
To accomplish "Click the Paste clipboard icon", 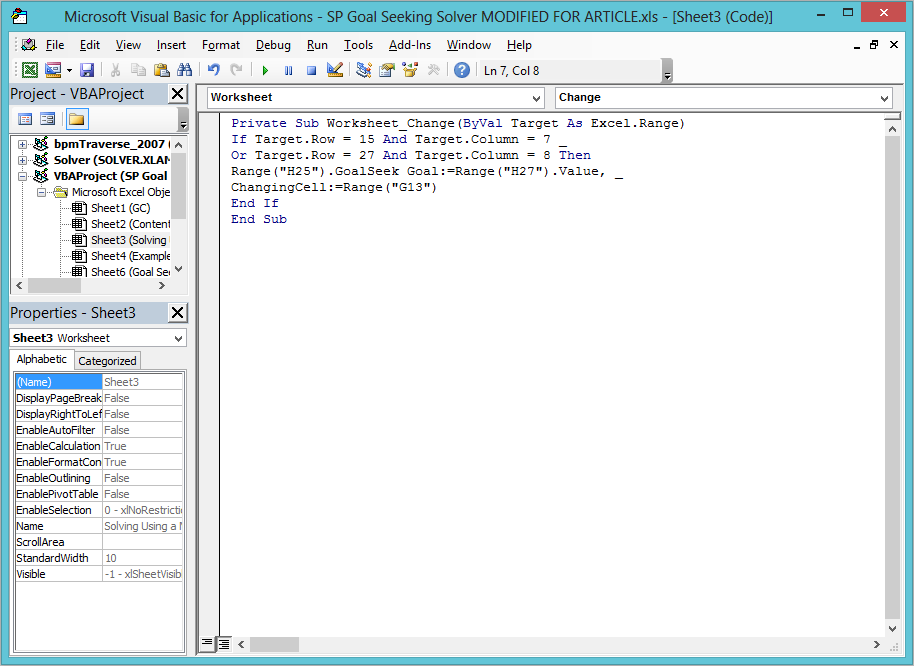I will (x=161, y=71).
